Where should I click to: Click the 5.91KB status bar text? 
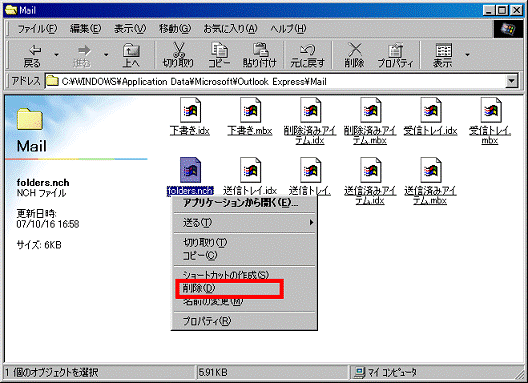click(213, 372)
